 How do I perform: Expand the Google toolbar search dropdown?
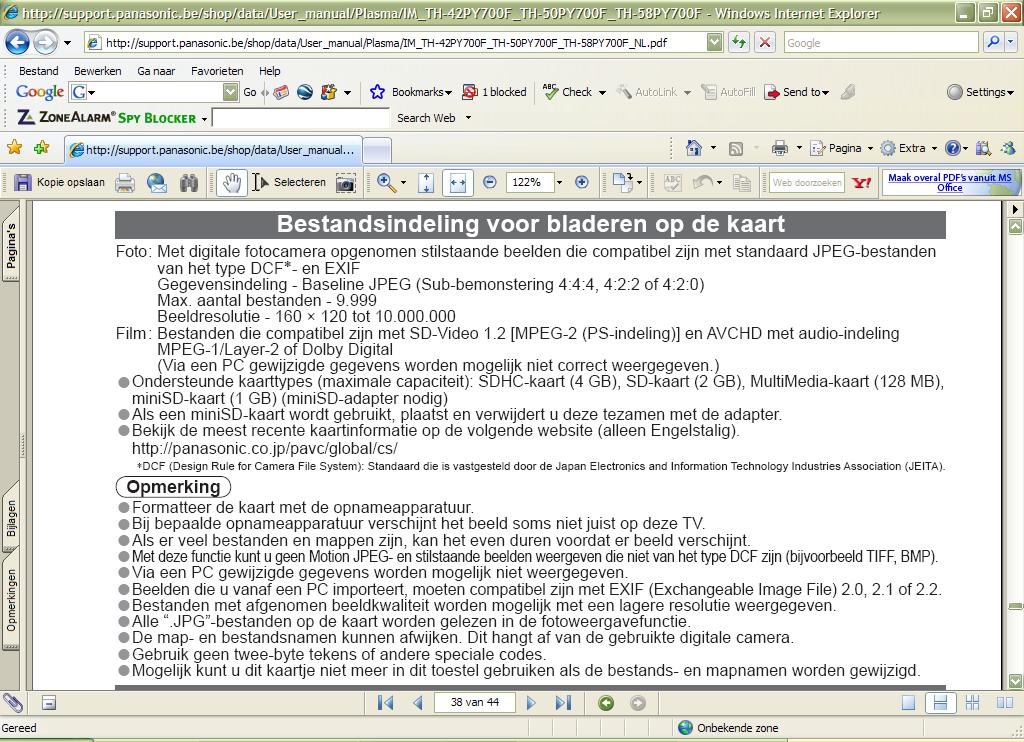click(230, 92)
